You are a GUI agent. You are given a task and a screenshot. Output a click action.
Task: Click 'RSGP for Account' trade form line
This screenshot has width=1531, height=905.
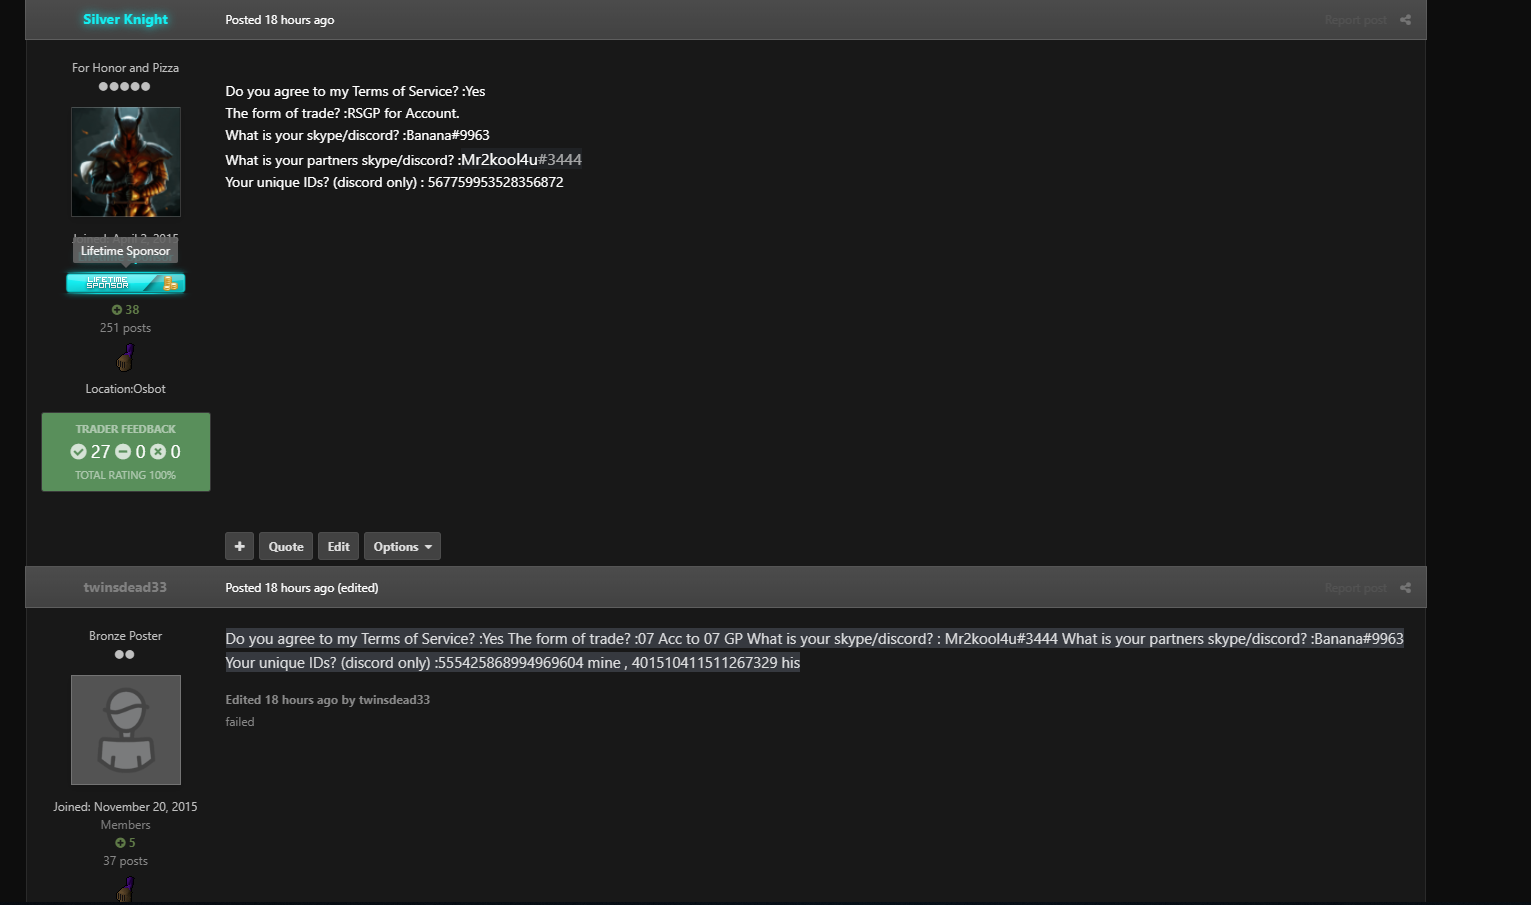[x=342, y=113]
